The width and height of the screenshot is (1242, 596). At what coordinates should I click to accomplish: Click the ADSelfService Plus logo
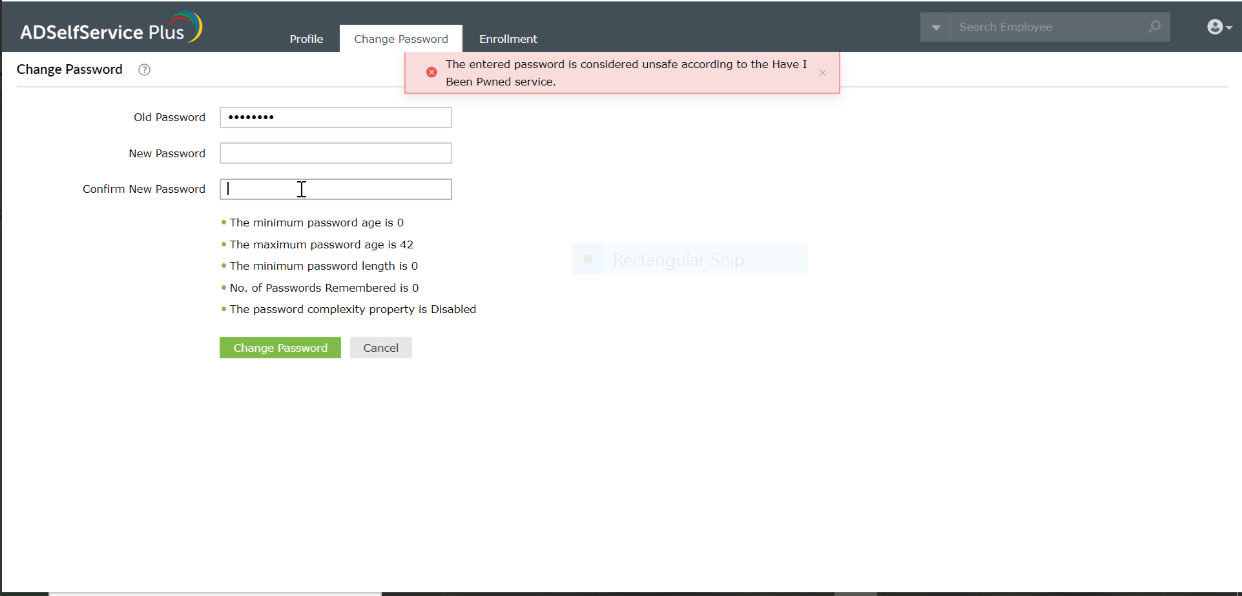tap(108, 28)
